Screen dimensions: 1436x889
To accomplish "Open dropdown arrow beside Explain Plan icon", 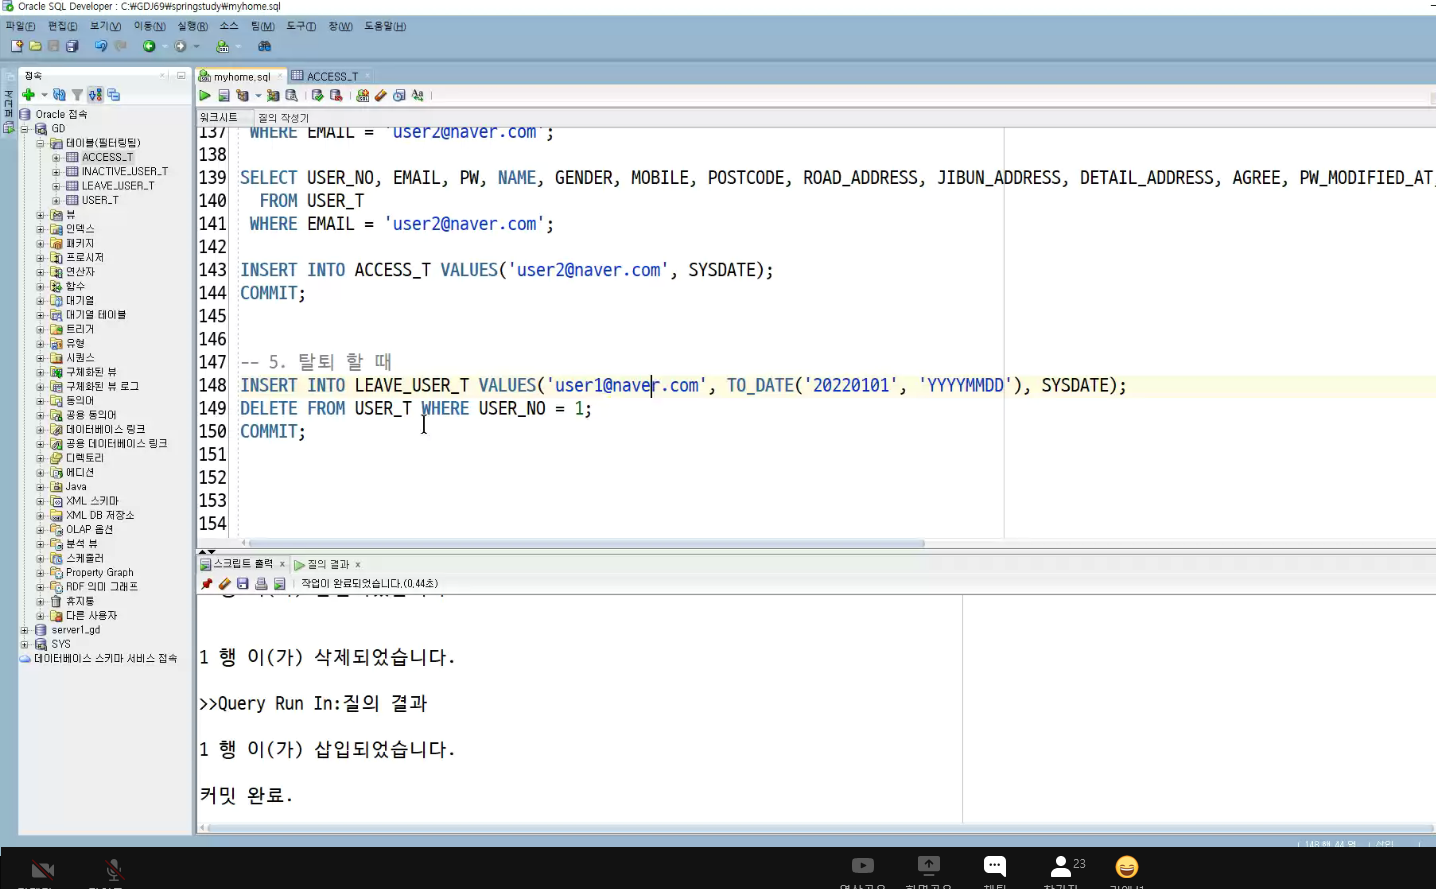I will click(x=258, y=96).
